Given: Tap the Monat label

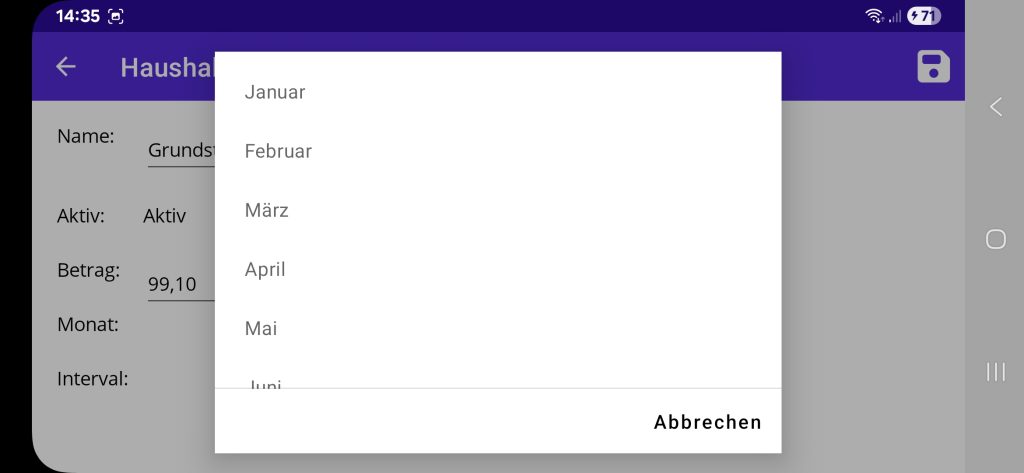Looking at the screenshot, I should click(x=88, y=324).
